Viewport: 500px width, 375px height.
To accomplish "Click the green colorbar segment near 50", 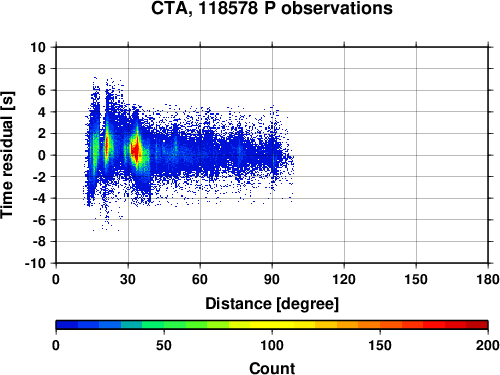I will click(164, 325).
